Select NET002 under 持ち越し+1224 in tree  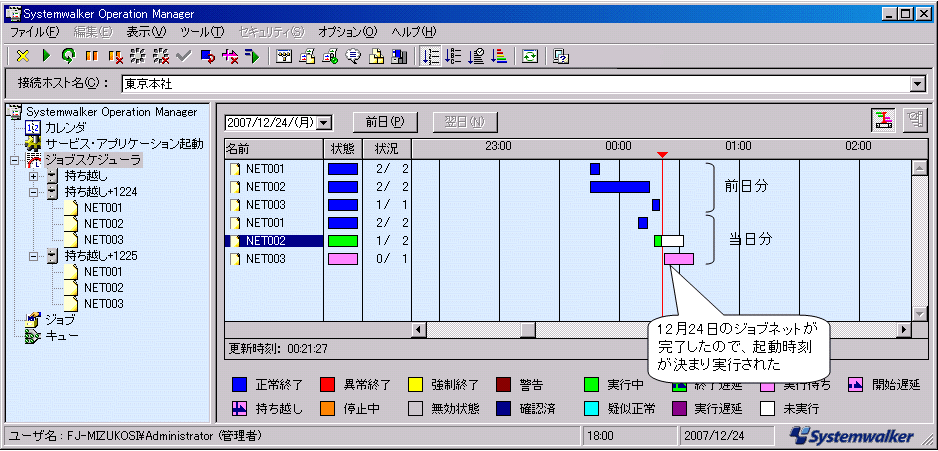(x=103, y=224)
